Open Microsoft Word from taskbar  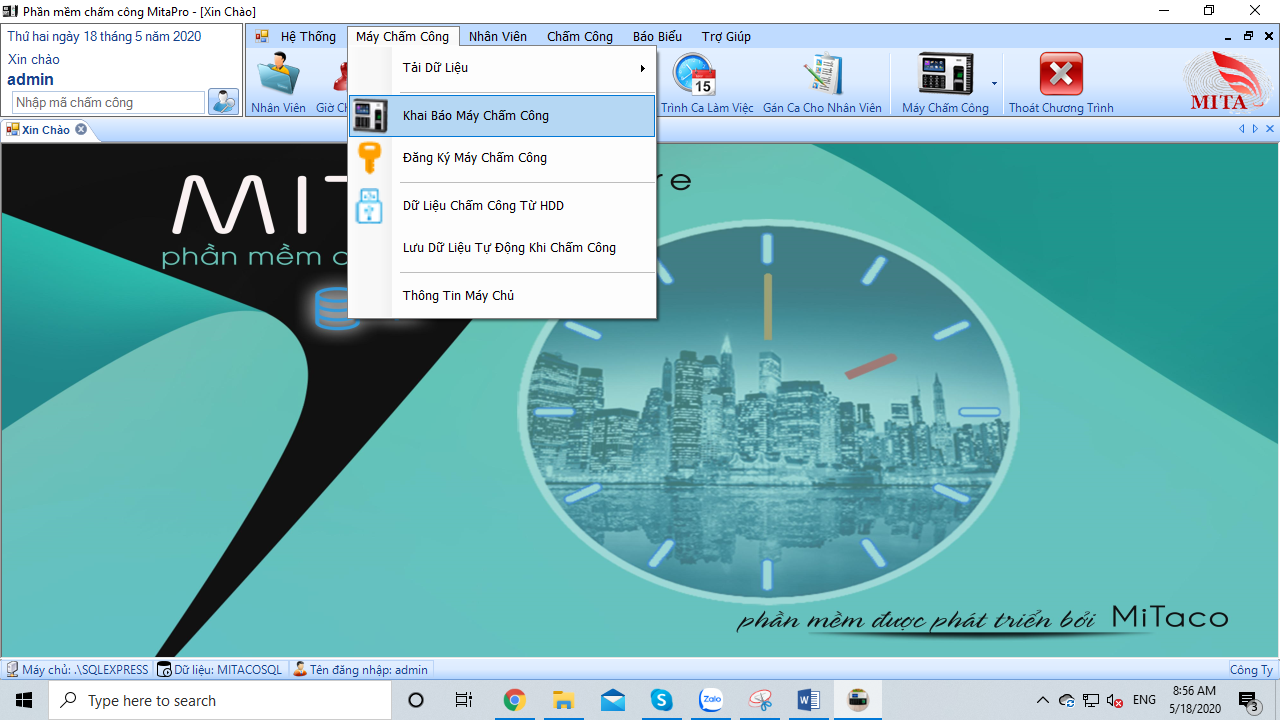pos(809,700)
